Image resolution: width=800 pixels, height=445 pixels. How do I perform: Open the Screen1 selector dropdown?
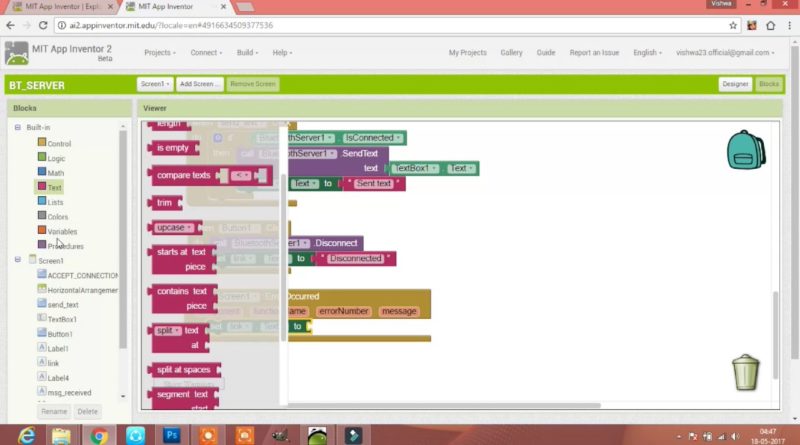point(155,84)
